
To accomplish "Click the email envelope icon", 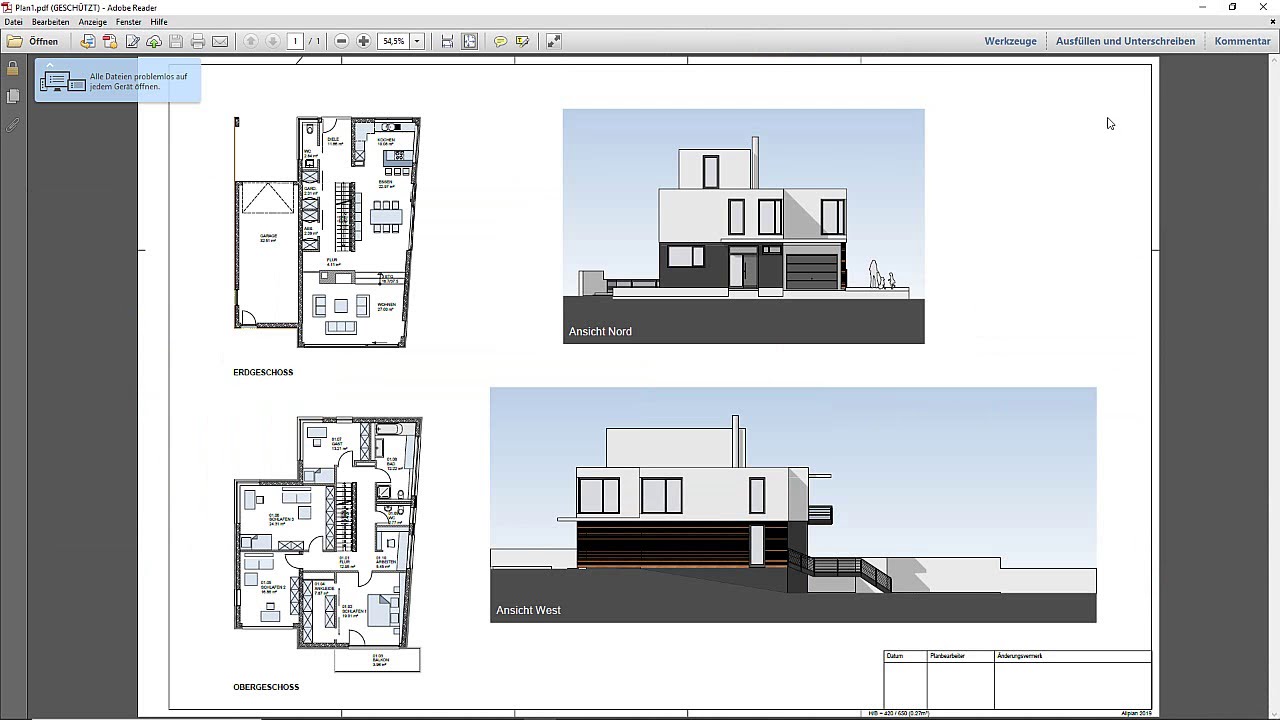I will coord(220,41).
